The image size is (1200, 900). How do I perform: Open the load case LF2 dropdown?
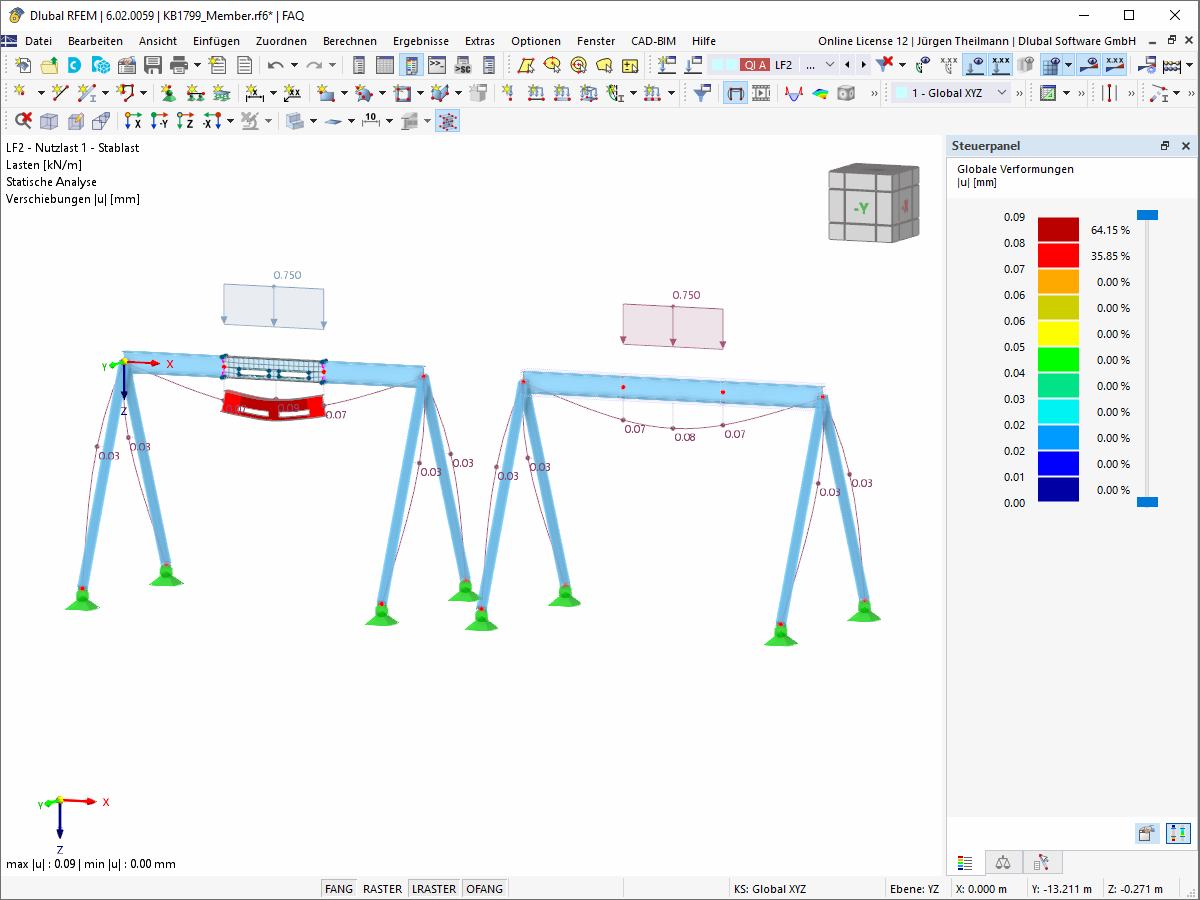[x=829, y=65]
